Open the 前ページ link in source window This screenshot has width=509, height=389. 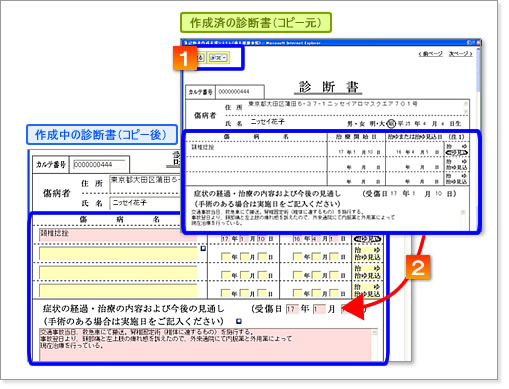point(431,54)
